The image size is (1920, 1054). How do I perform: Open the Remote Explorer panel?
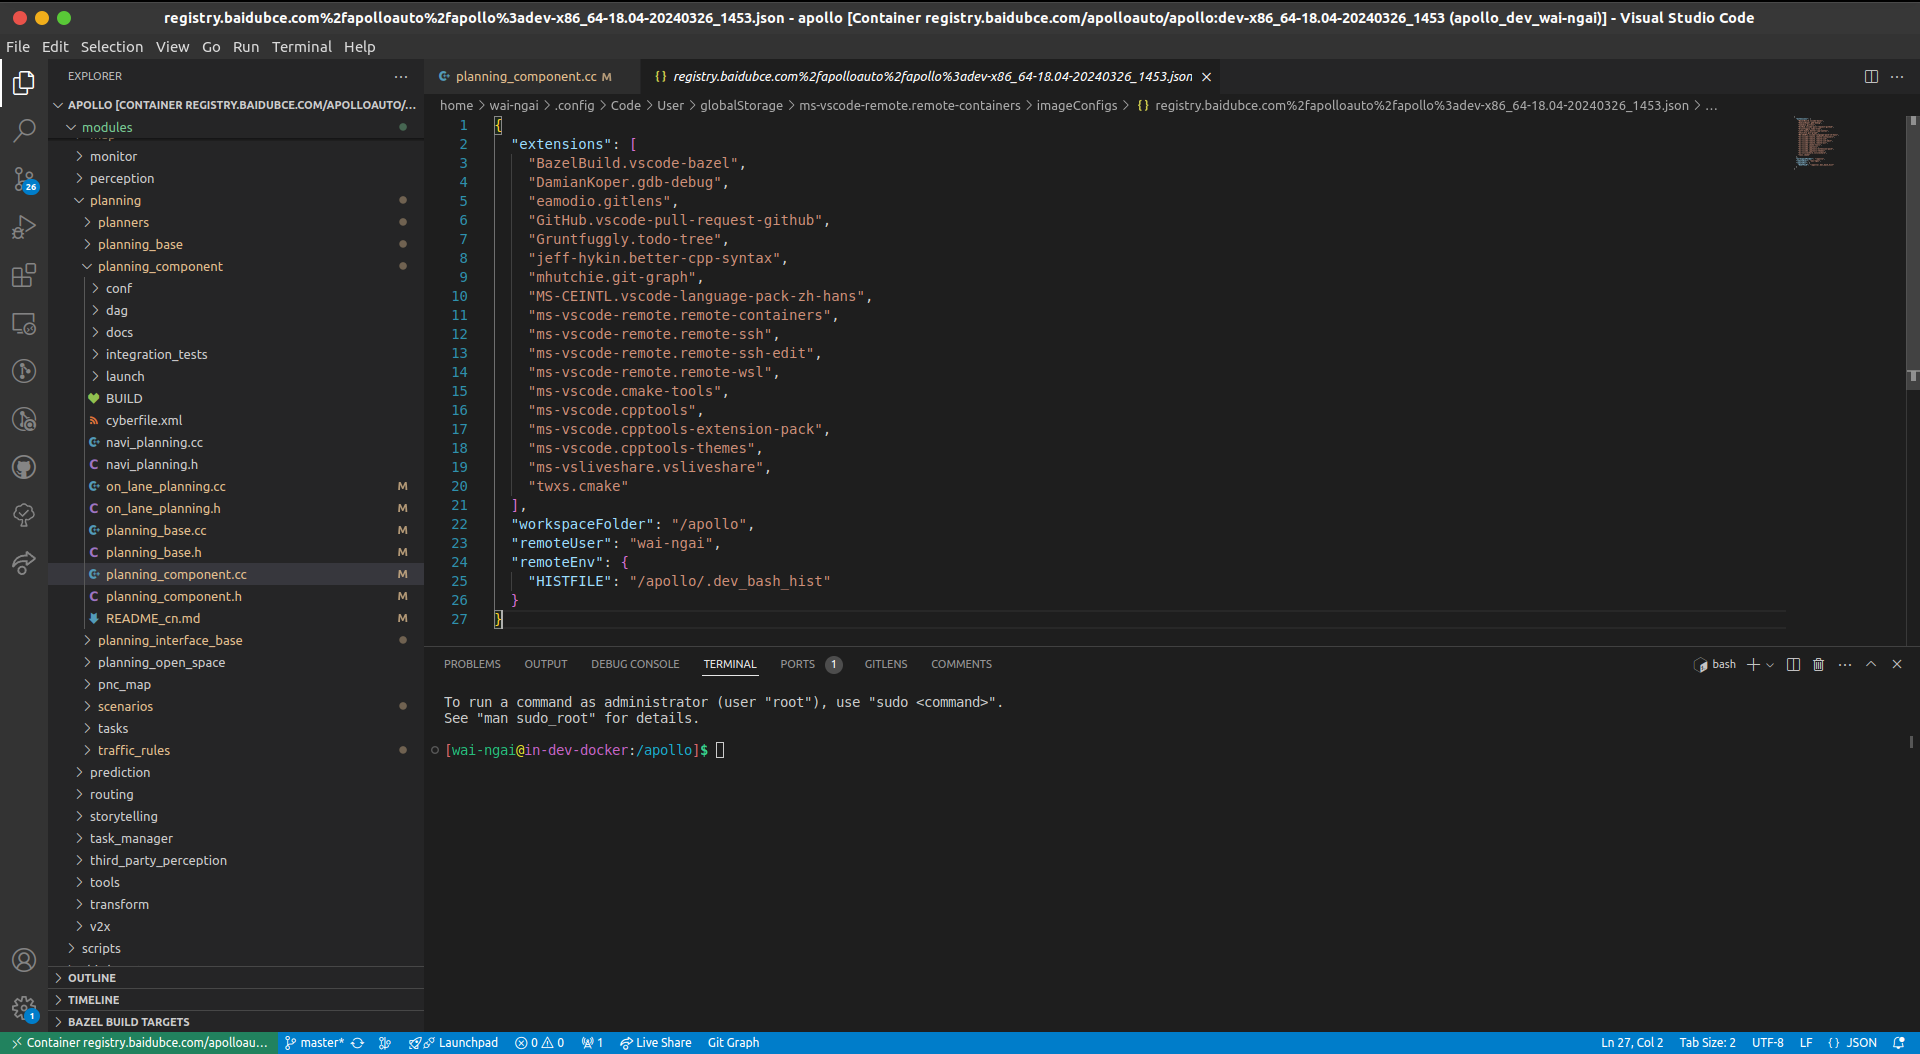point(24,324)
